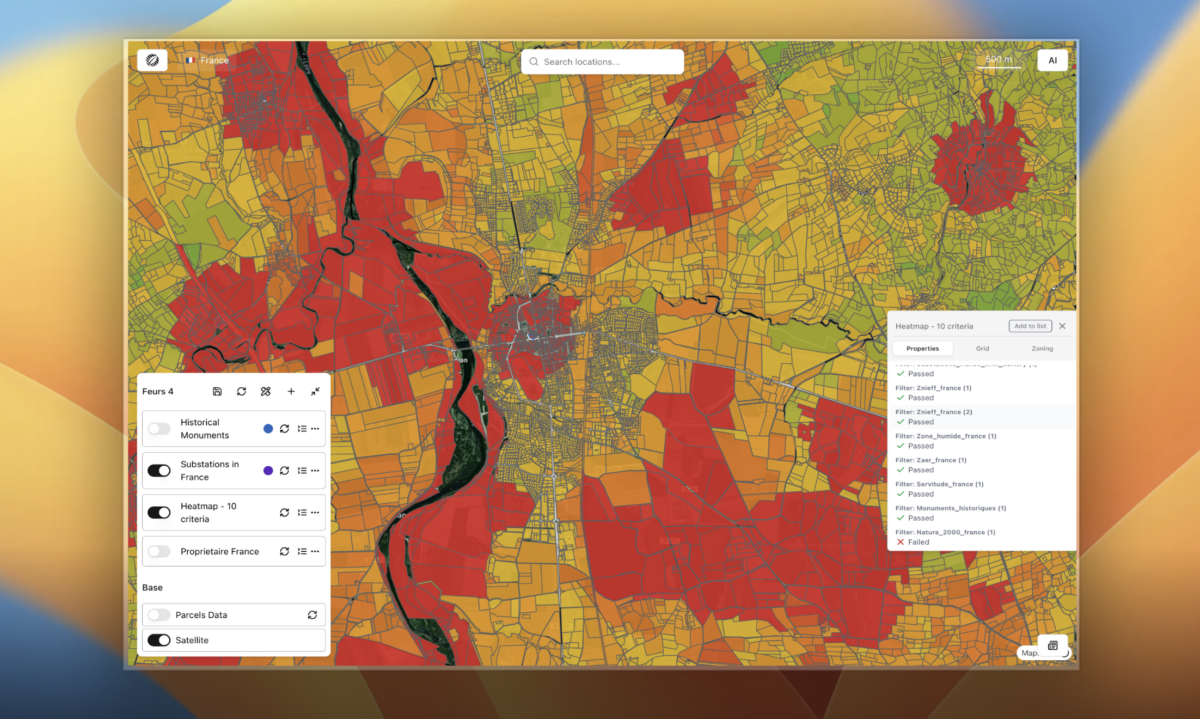
Task: Click the purple color swatch for Substations
Action: [x=268, y=470]
